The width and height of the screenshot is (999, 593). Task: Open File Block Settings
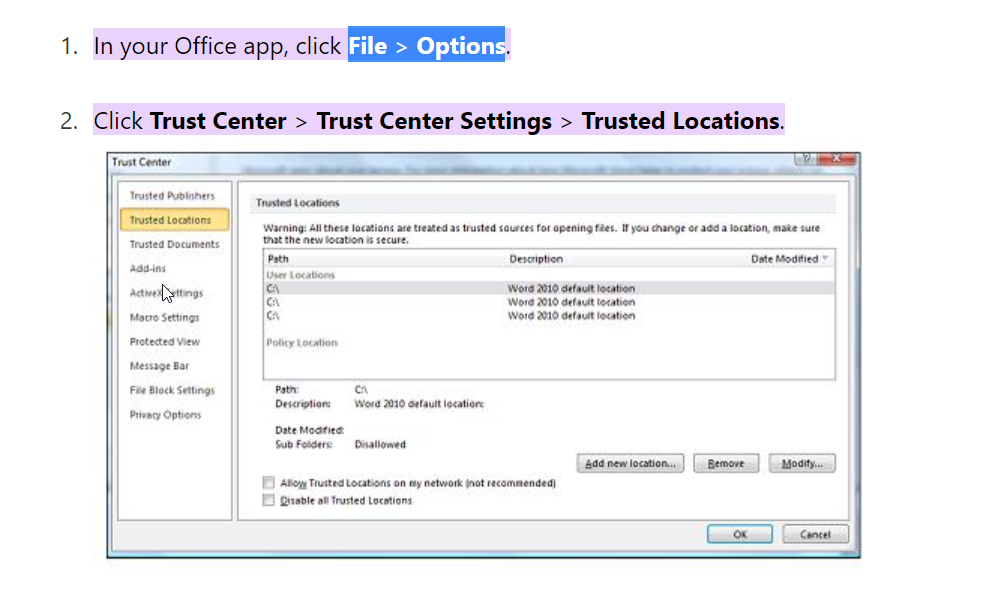(x=172, y=390)
